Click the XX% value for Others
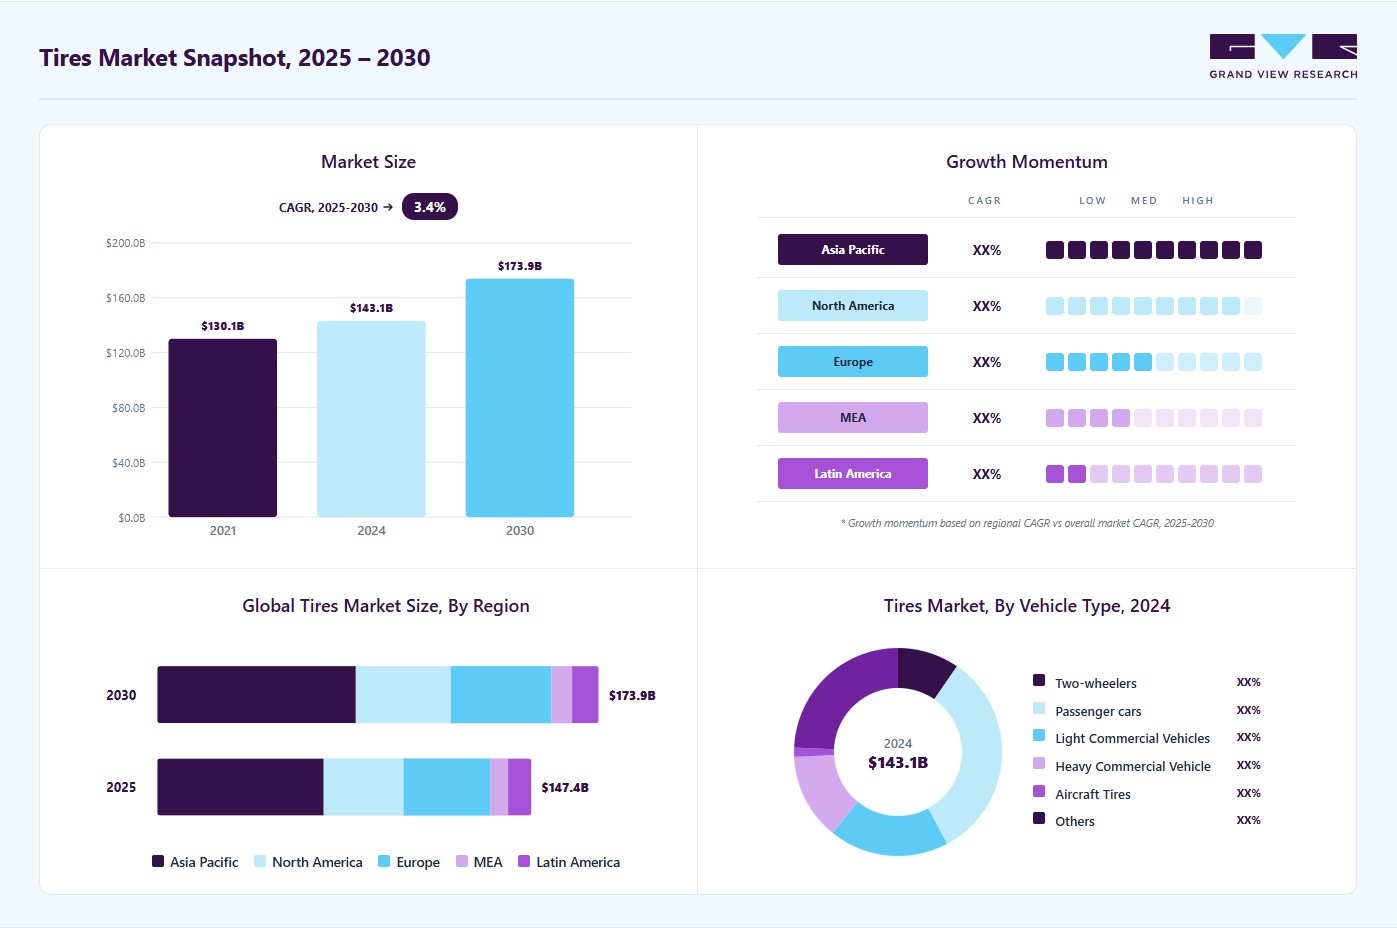This screenshot has width=1397, height=928. point(1248,820)
